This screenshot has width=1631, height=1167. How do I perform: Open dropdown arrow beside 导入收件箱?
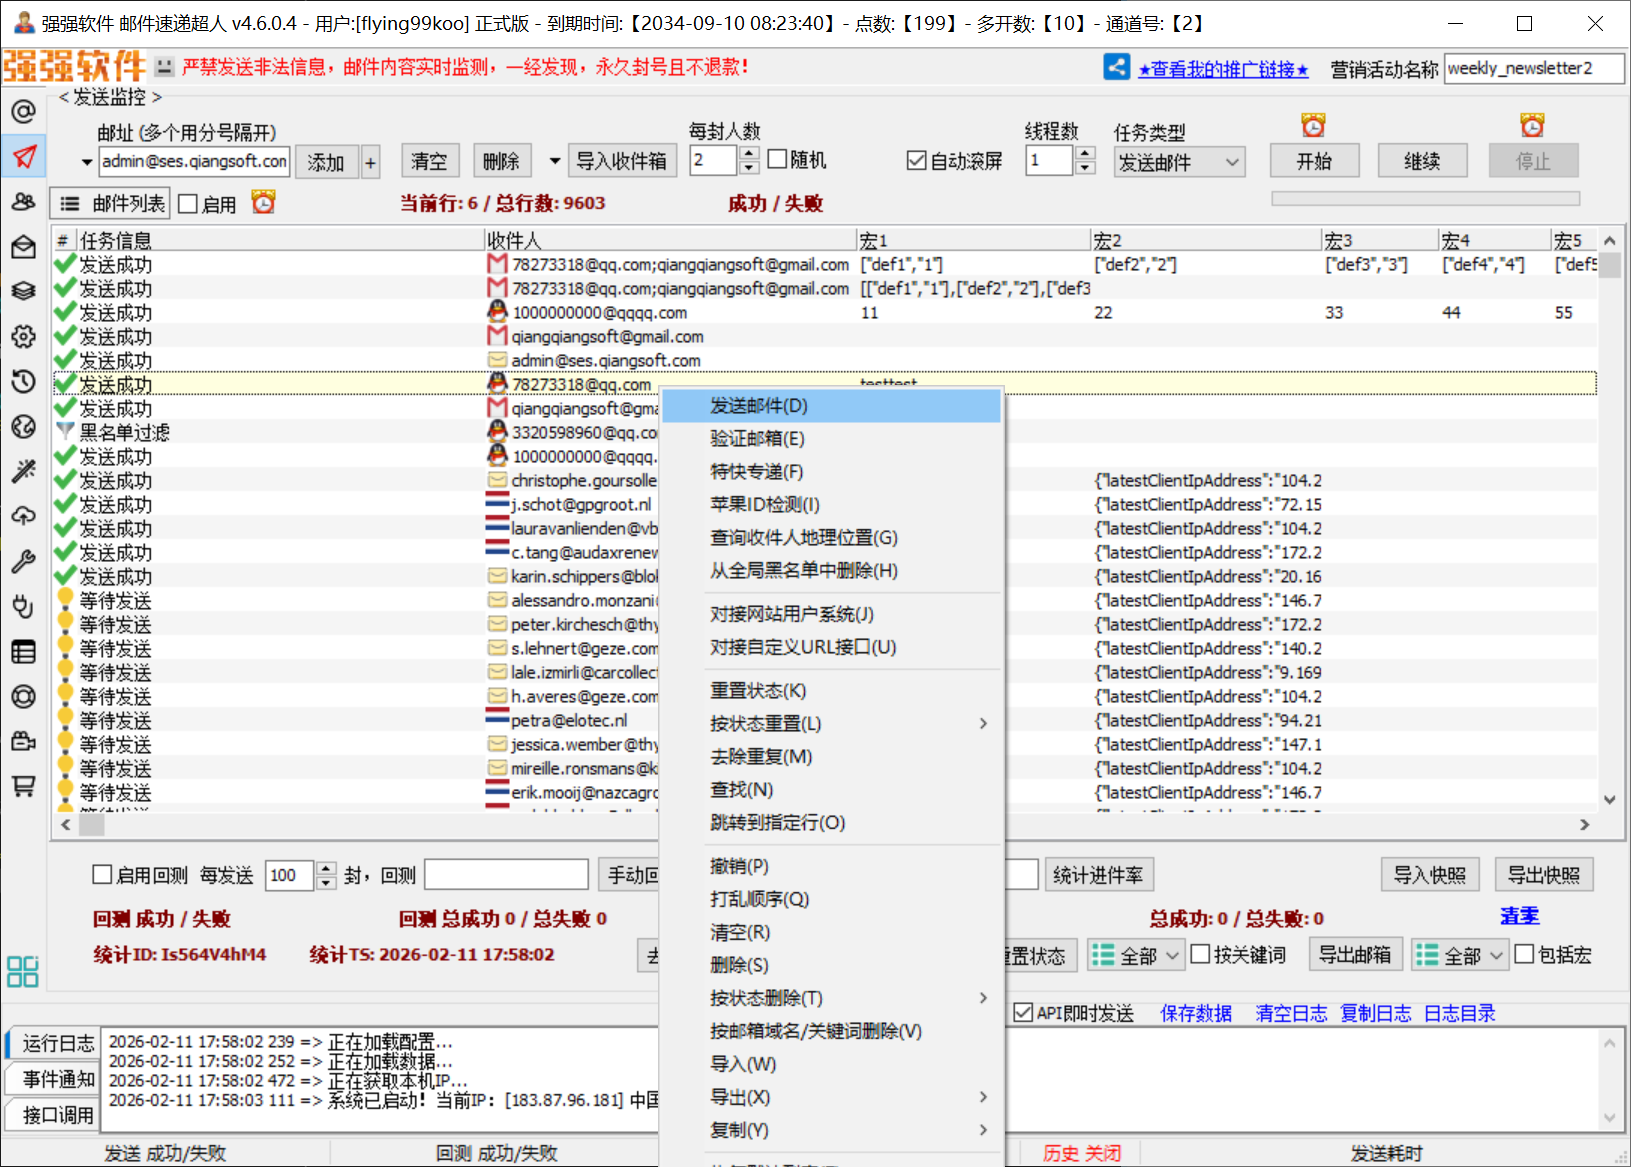pyautogui.click(x=555, y=161)
